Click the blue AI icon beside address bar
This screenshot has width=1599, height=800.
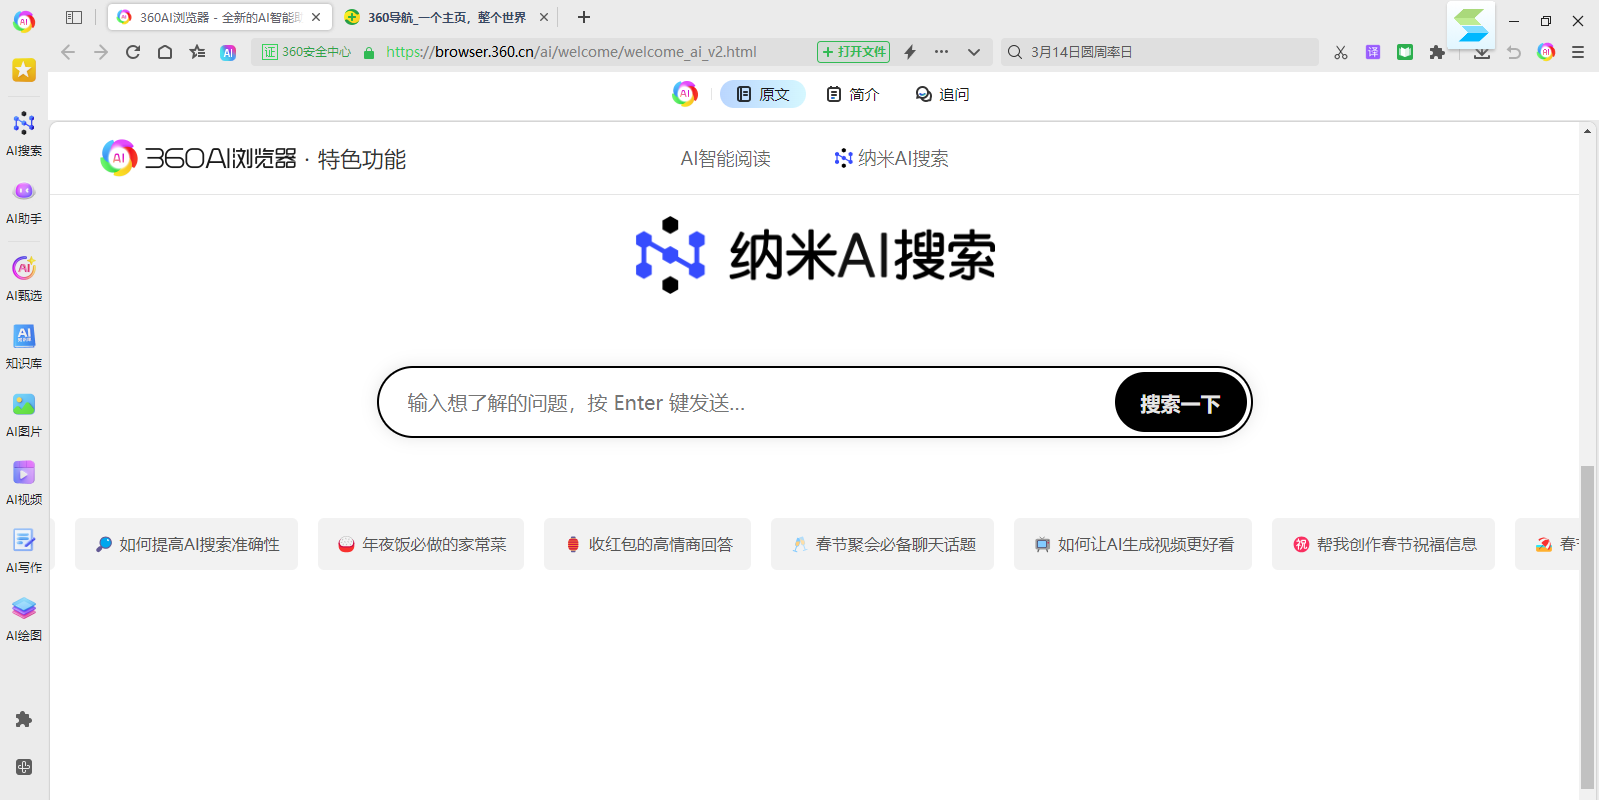[x=228, y=53]
